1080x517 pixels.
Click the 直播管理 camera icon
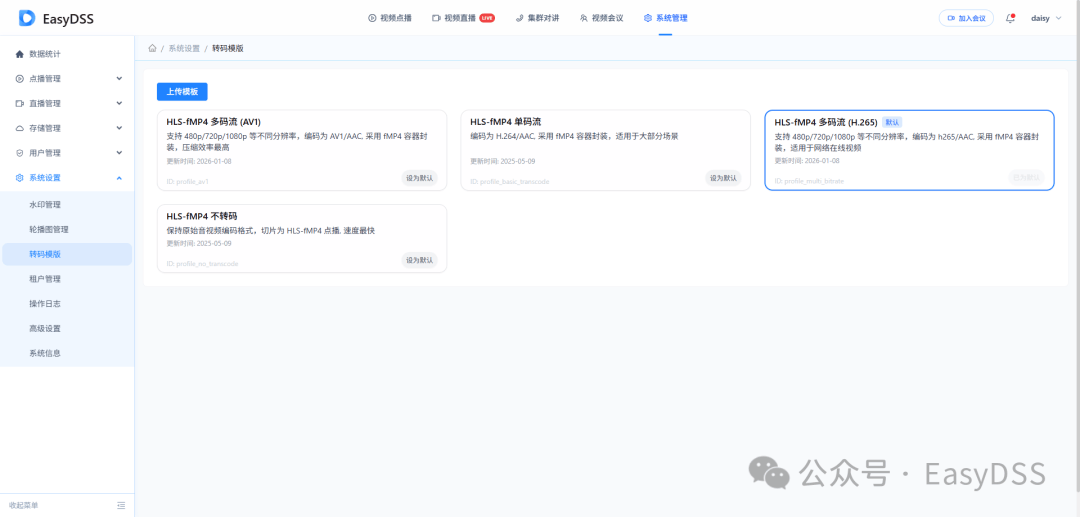coord(19,103)
